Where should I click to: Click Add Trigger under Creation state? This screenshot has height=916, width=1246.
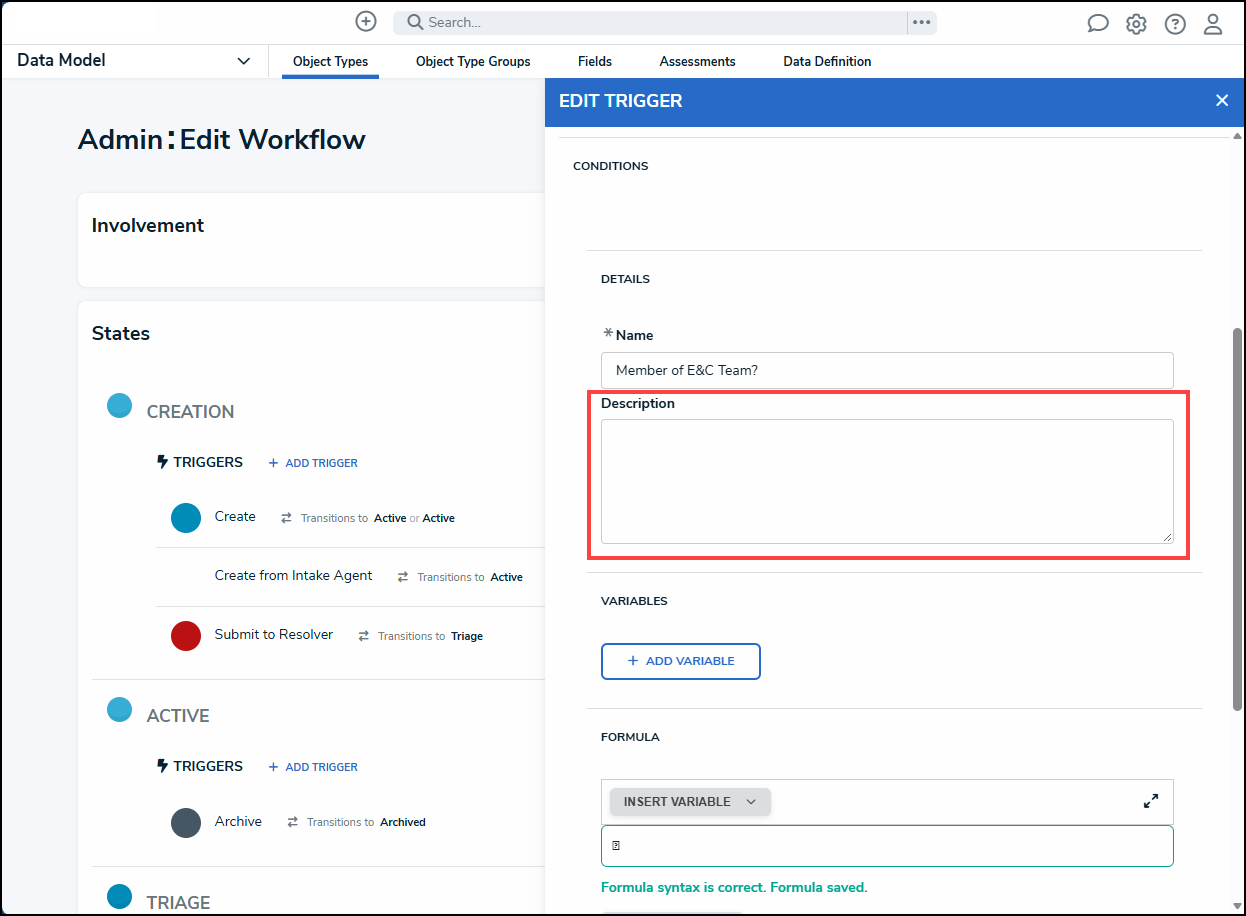pos(313,463)
